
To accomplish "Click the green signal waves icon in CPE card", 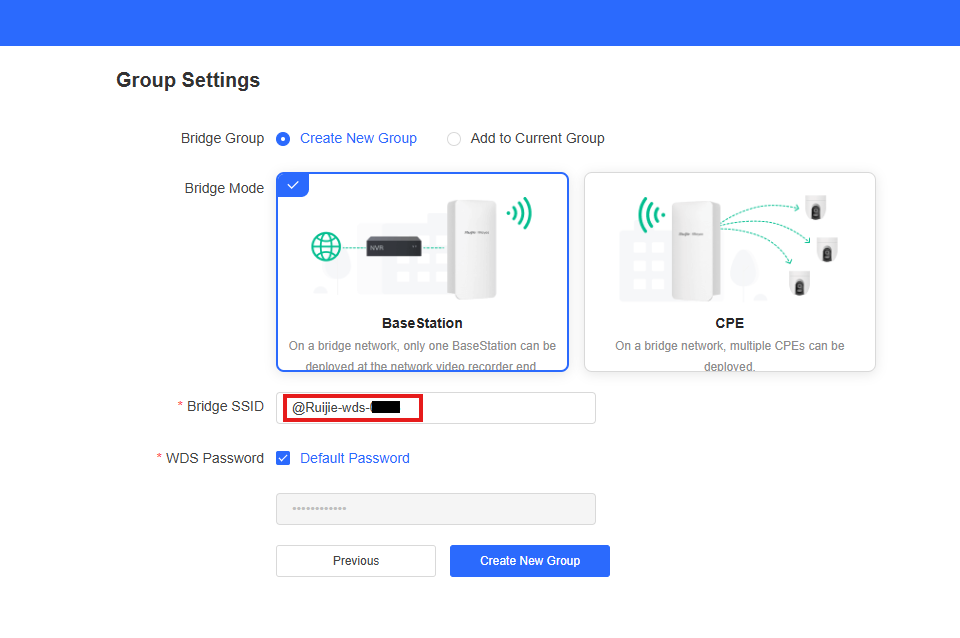I will pos(651,215).
